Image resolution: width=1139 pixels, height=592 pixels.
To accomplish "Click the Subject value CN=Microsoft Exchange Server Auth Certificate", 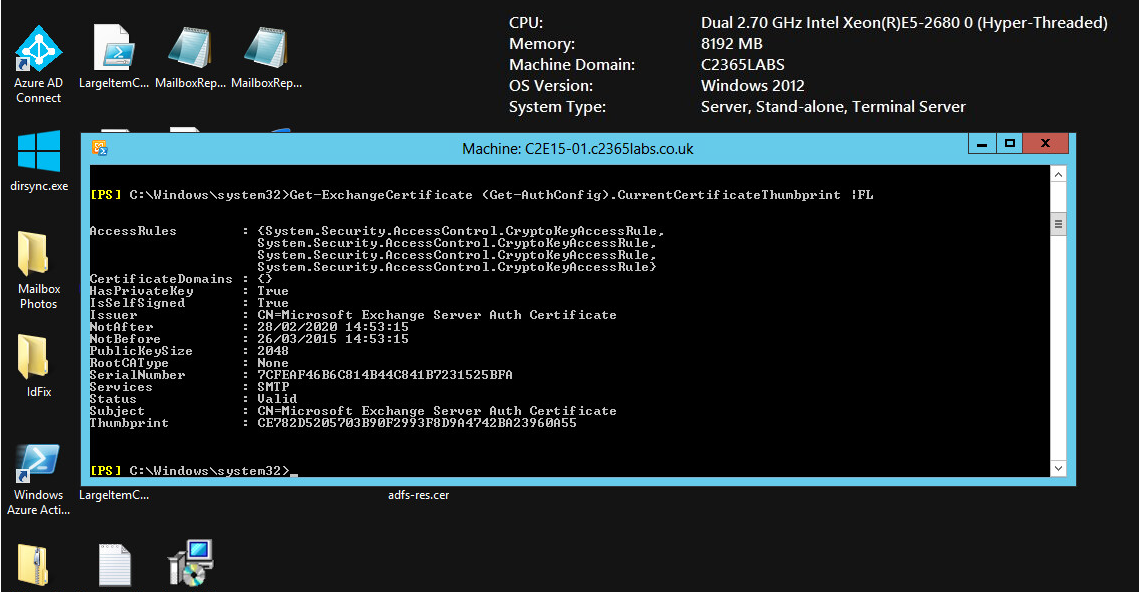I will [437, 410].
